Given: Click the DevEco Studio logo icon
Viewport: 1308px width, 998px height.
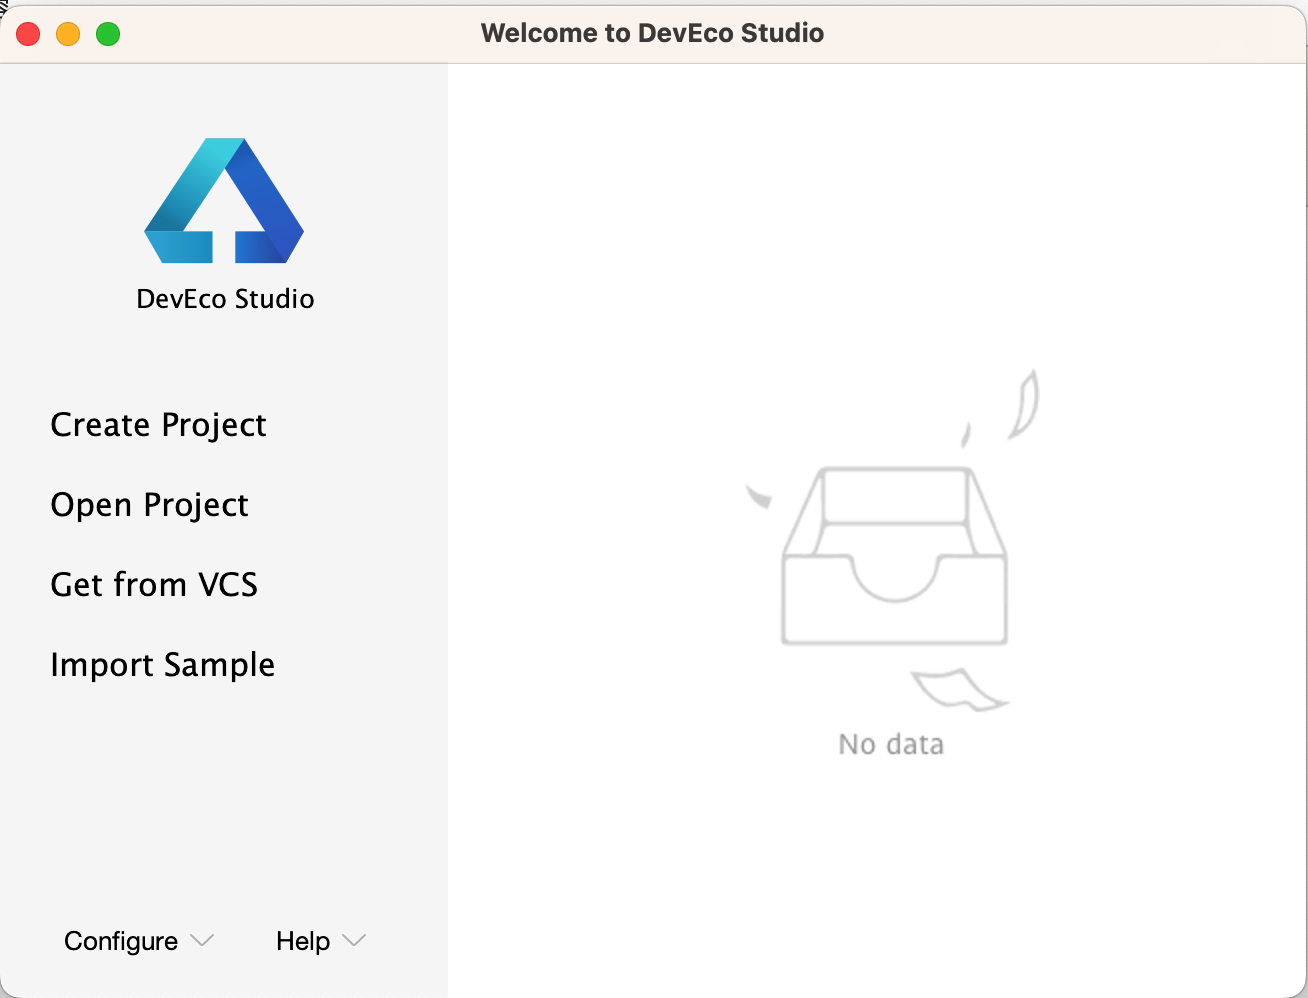Looking at the screenshot, I should [x=224, y=201].
